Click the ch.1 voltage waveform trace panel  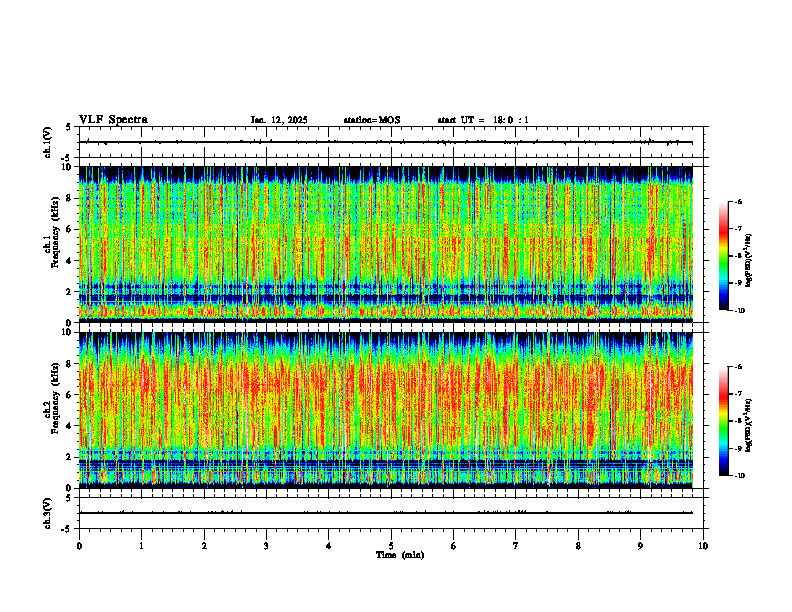coord(391,142)
